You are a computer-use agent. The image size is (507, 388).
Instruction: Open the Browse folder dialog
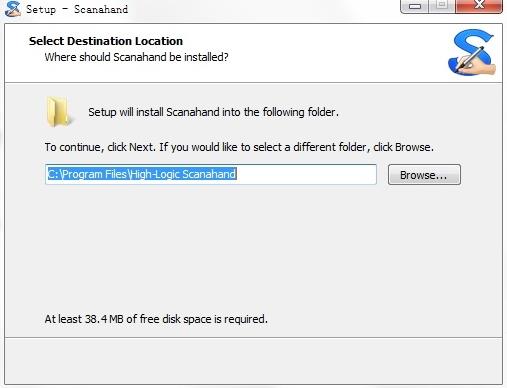coord(424,174)
